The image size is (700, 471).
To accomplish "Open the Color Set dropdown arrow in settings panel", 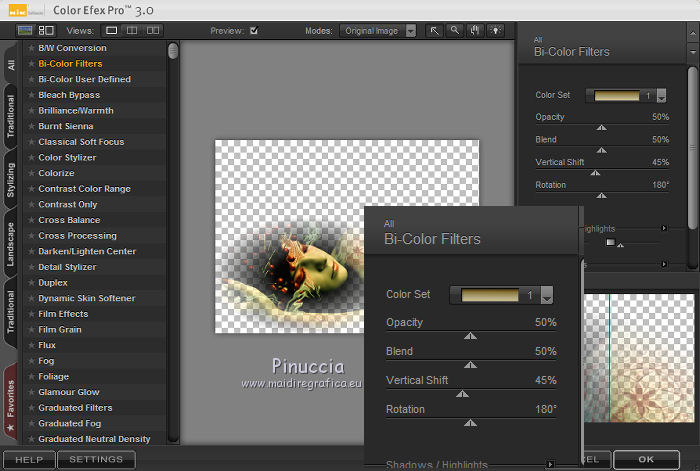I will (x=662, y=96).
